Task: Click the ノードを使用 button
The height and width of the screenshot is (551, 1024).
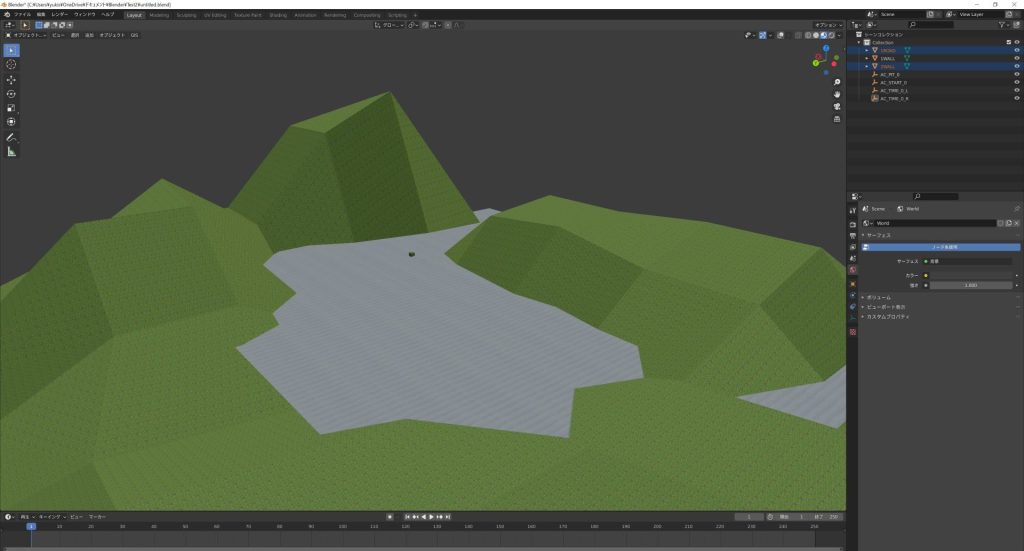Action: [946, 246]
